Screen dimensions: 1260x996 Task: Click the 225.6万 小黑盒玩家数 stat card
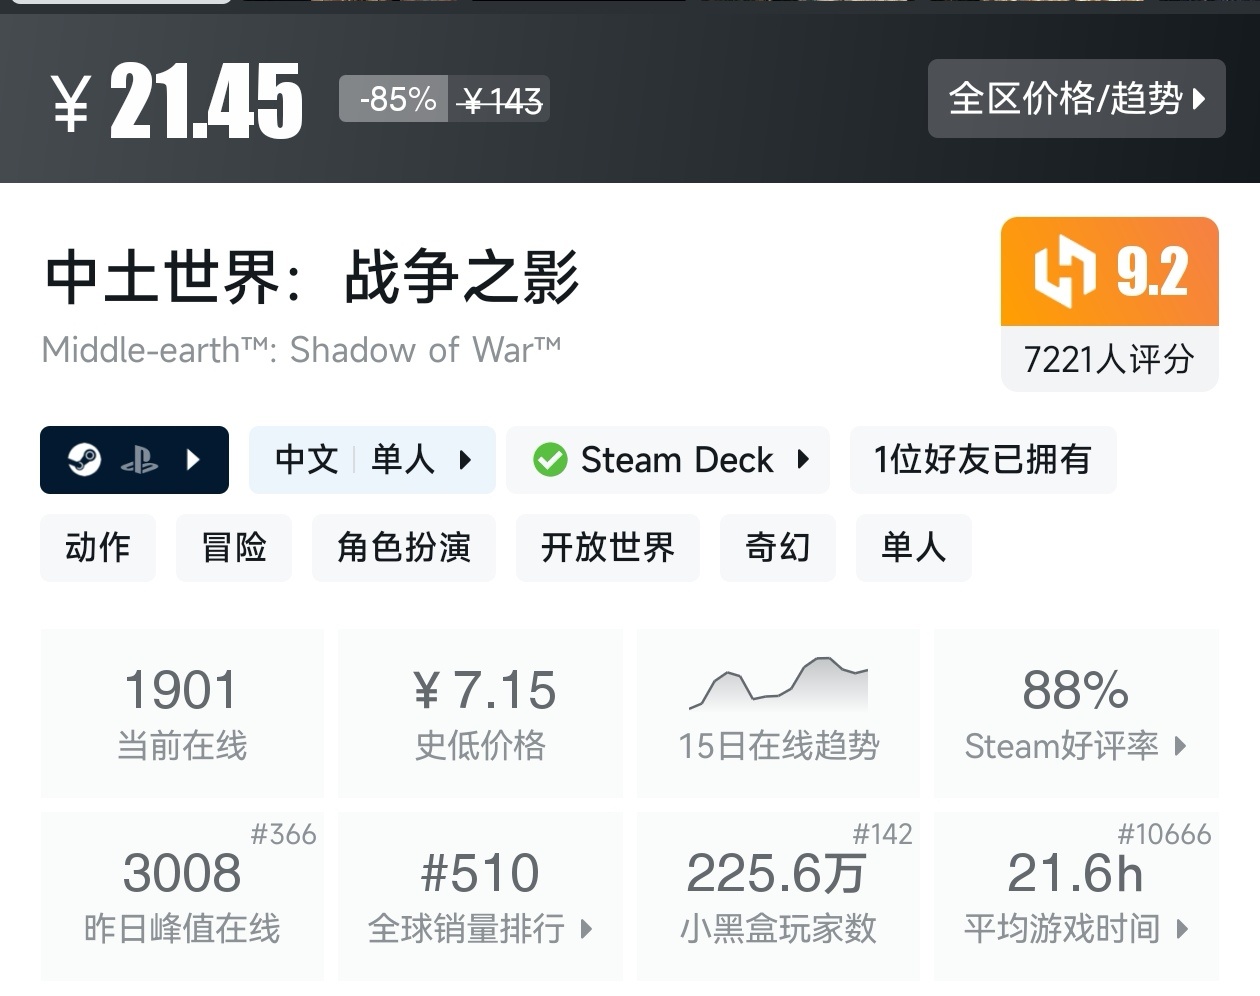[x=778, y=896]
